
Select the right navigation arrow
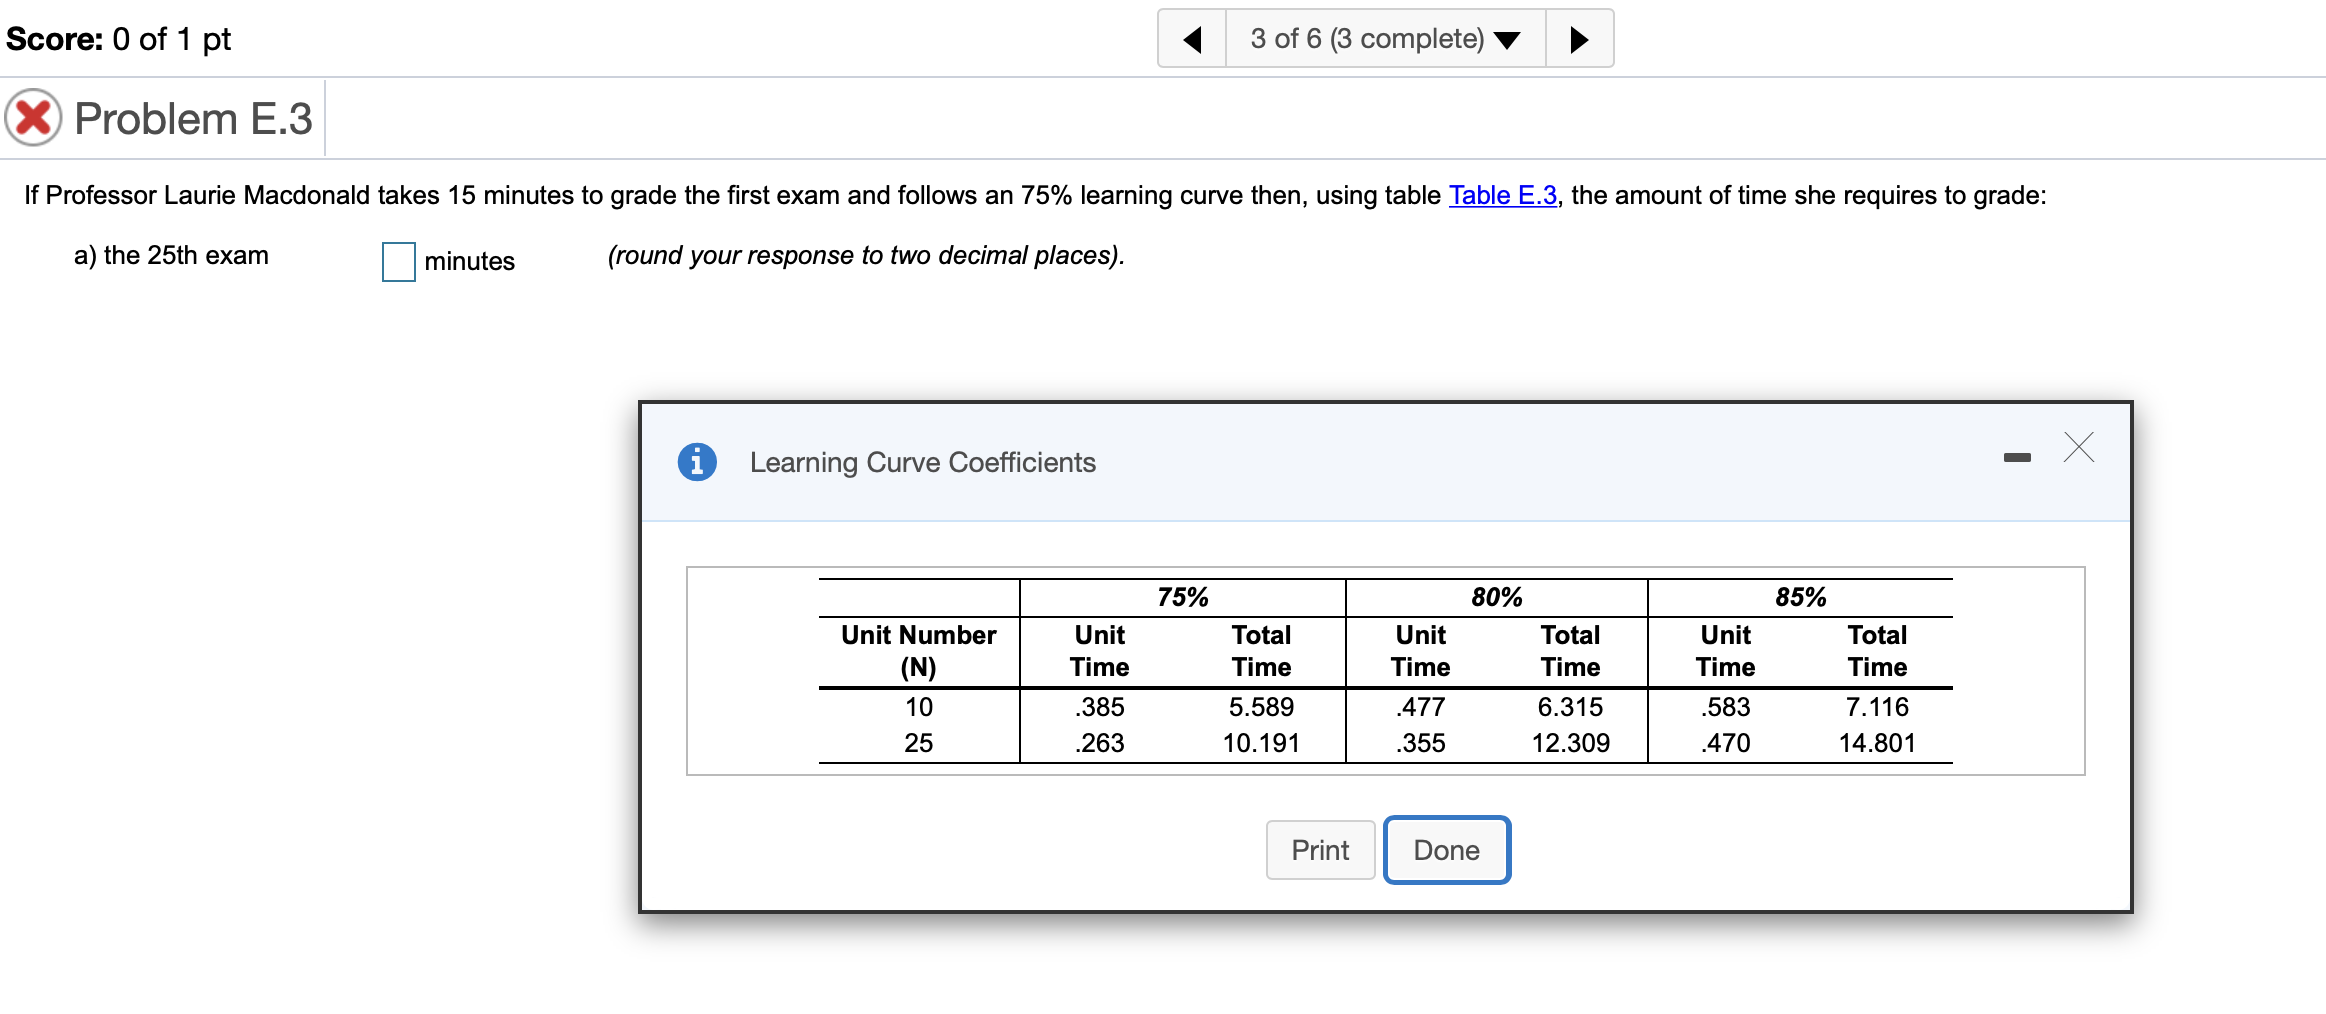(x=1578, y=38)
